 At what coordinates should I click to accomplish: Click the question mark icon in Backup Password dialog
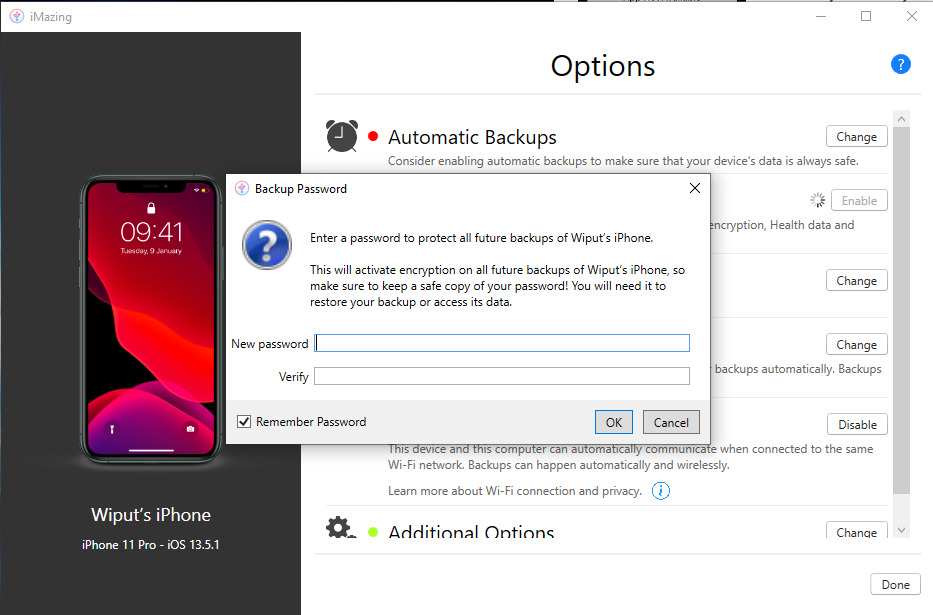(x=267, y=244)
